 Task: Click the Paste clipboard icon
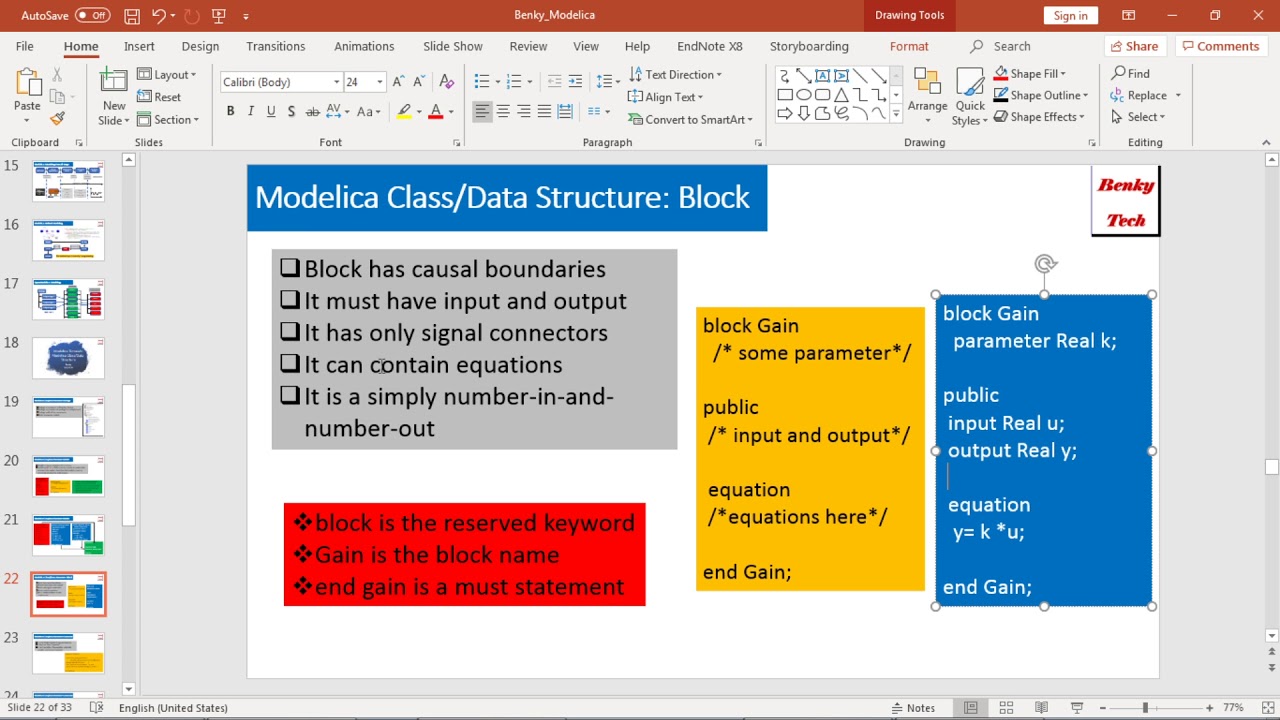pos(27,84)
